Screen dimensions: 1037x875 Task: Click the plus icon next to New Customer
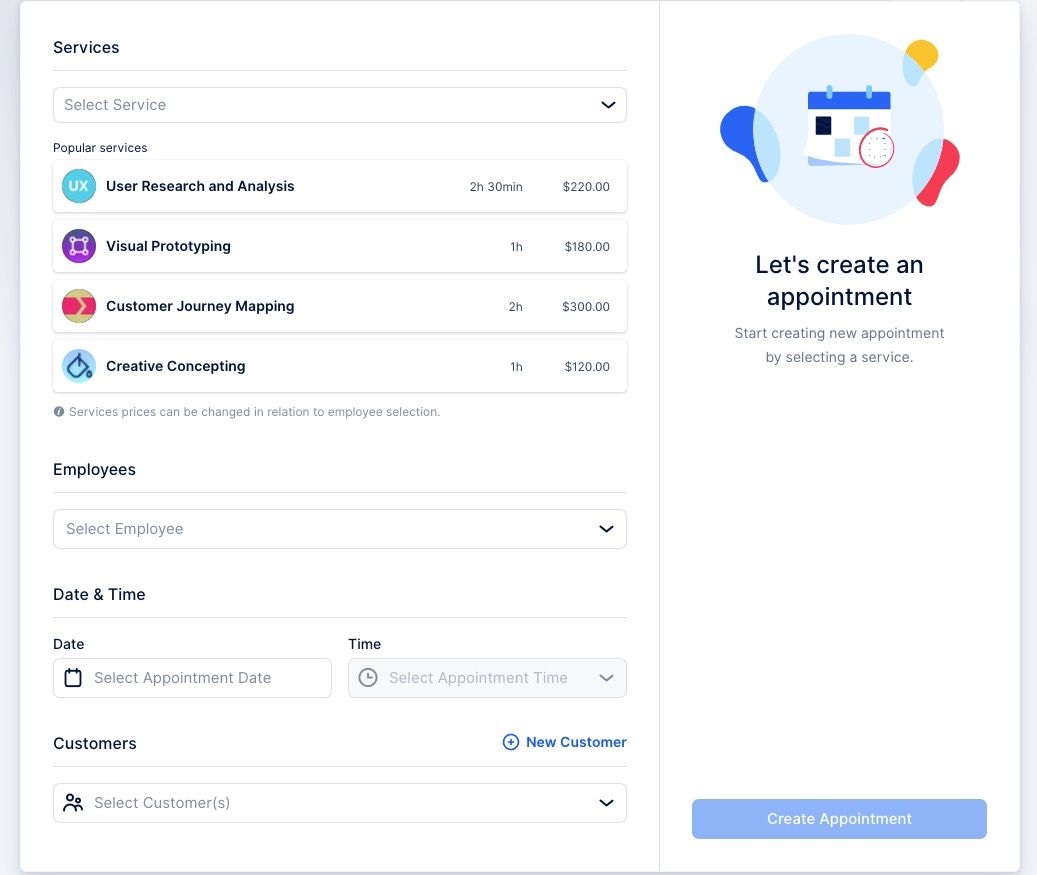(x=510, y=742)
